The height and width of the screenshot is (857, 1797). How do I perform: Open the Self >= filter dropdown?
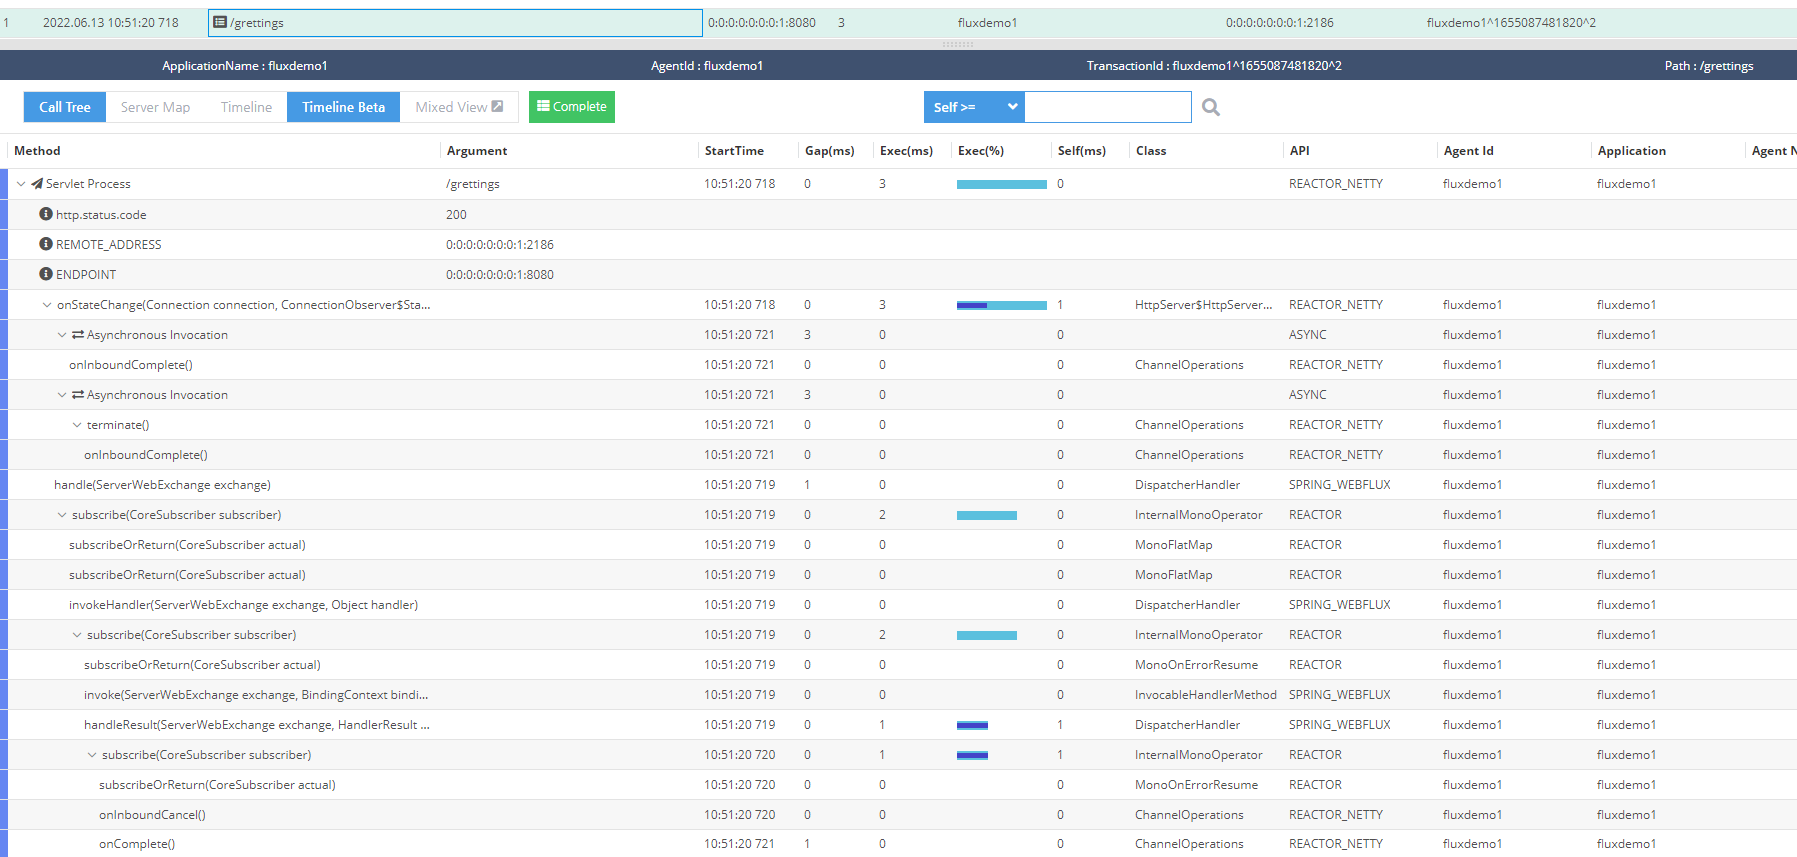(x=974, y=107)
